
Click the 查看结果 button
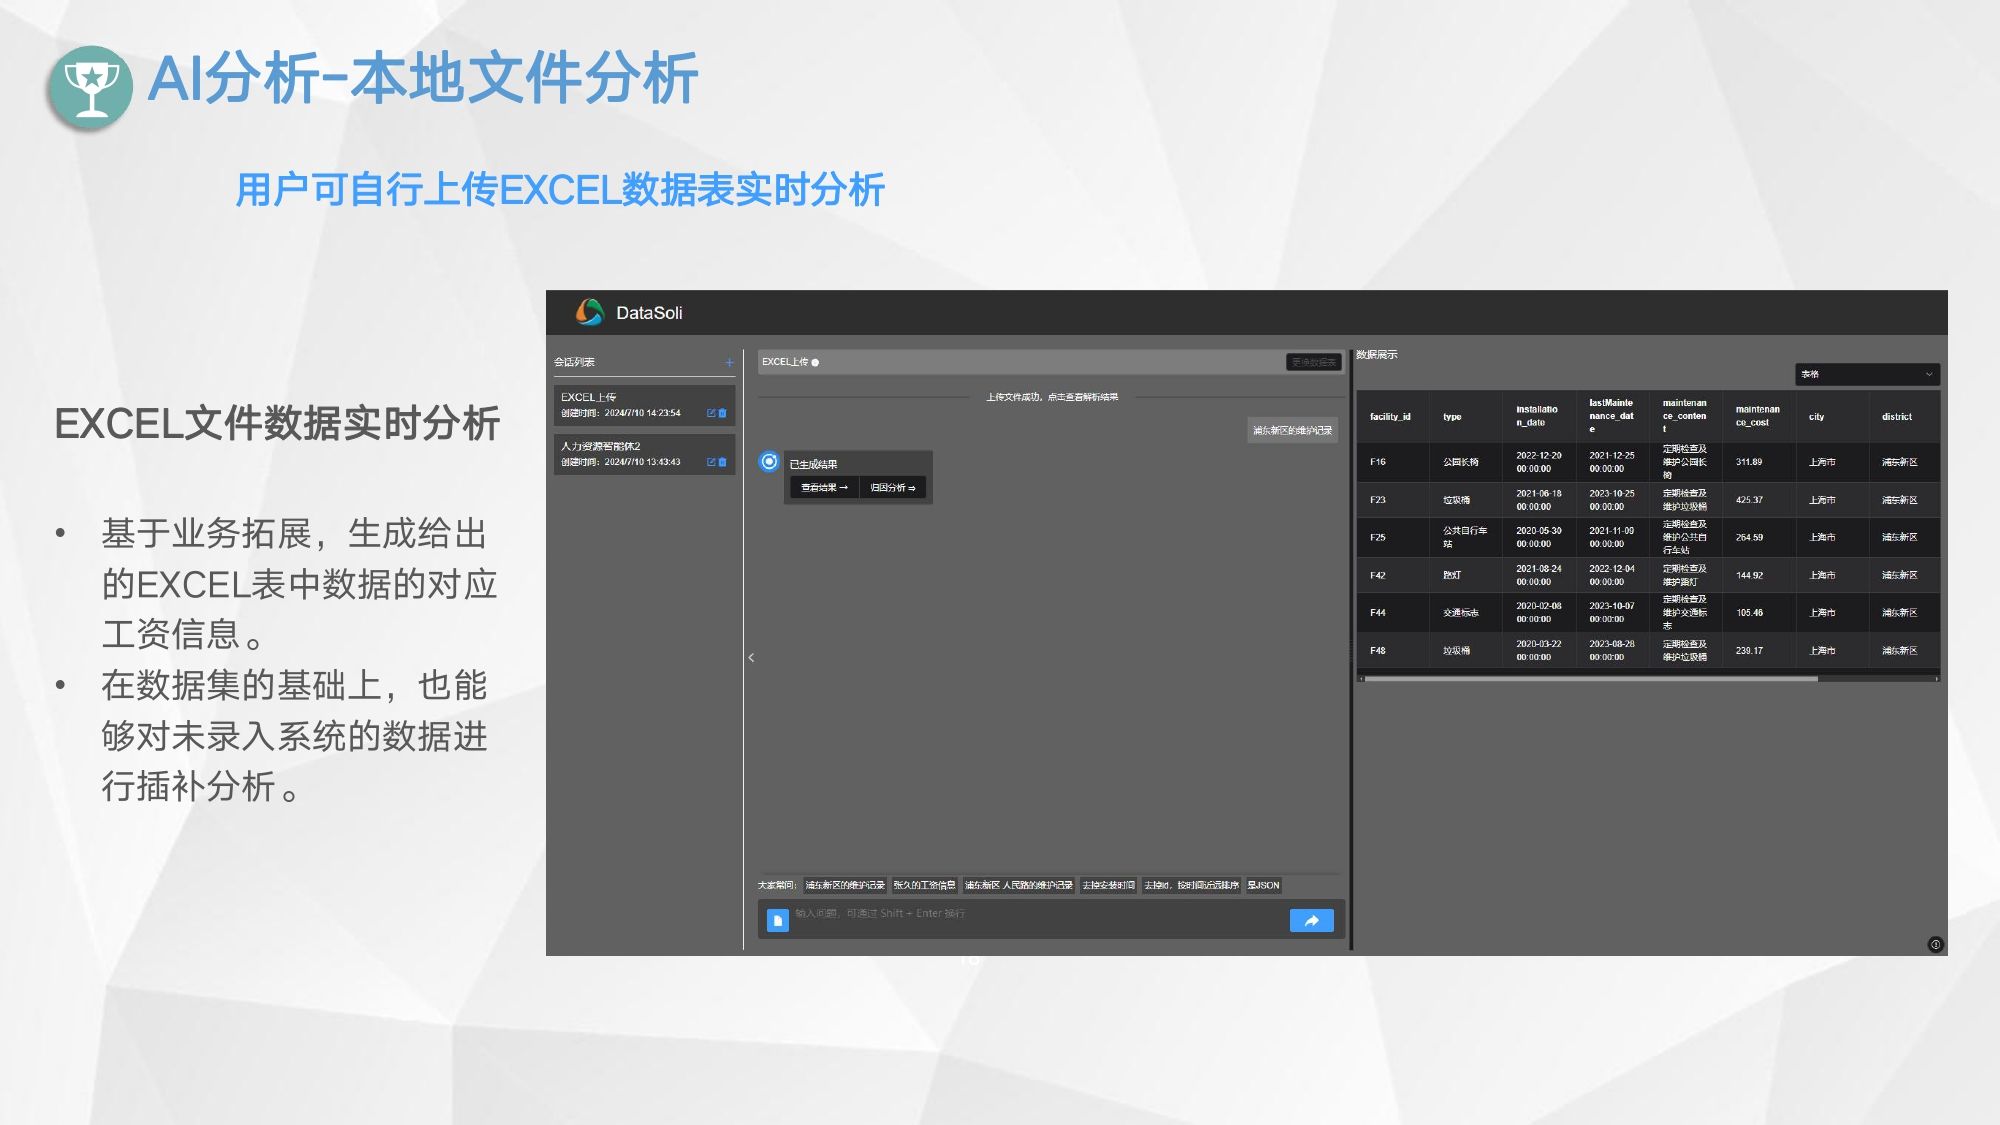click(x=823, y=487)
